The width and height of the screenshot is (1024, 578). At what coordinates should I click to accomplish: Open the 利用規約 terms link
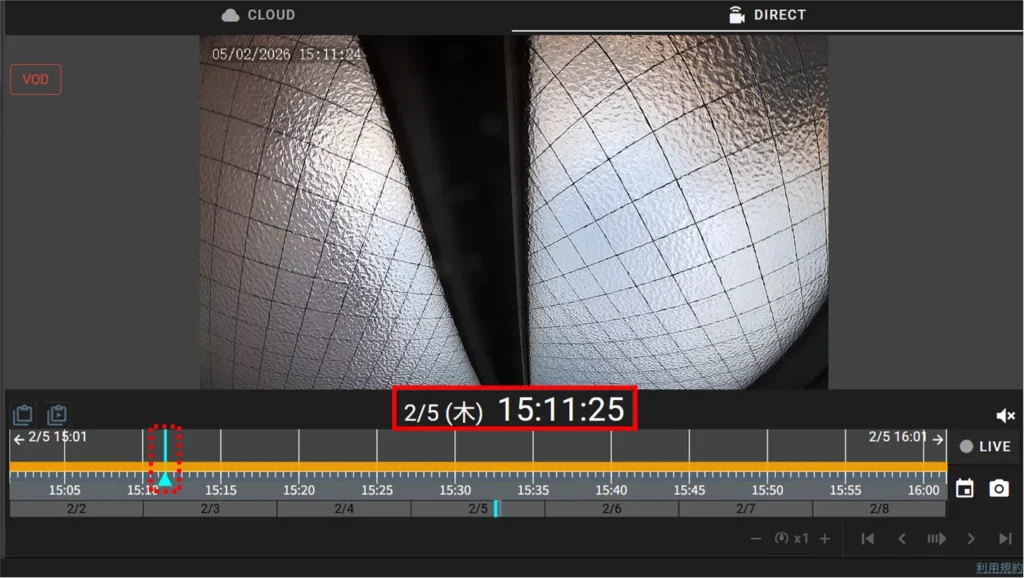point(998,568)
